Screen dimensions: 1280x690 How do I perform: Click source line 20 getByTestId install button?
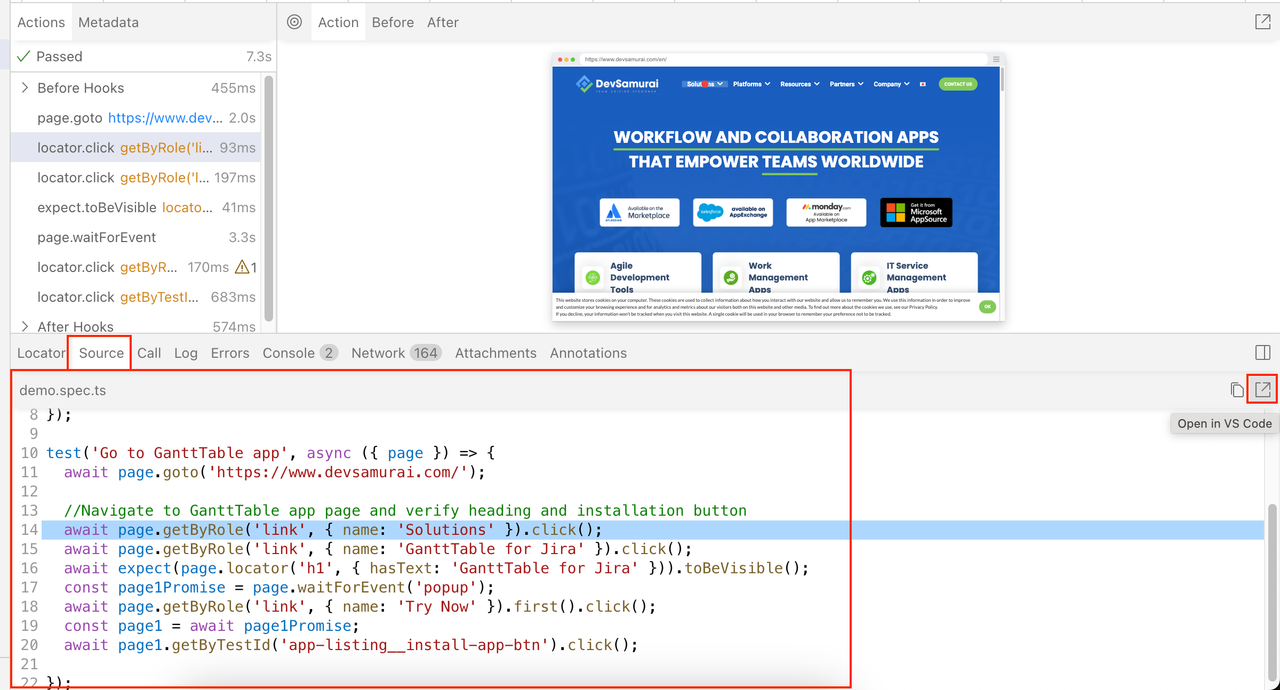click(x=351, y=645)
